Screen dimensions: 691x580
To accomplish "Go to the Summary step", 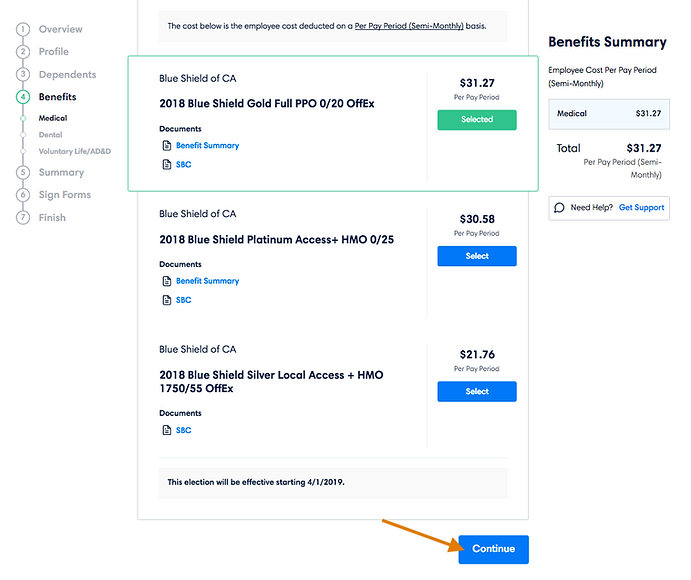I will 61,172.
